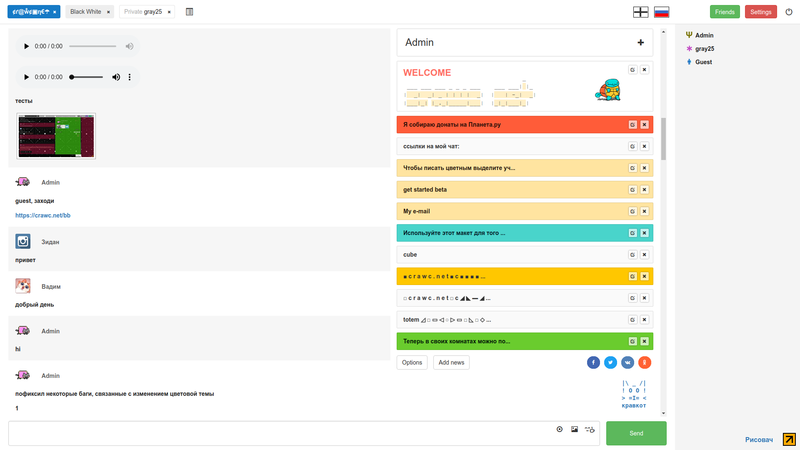The height and width of the screenshot is (450, 800).
Task: Click the second audio player's volume slider
Action: [x=86, y=77]
